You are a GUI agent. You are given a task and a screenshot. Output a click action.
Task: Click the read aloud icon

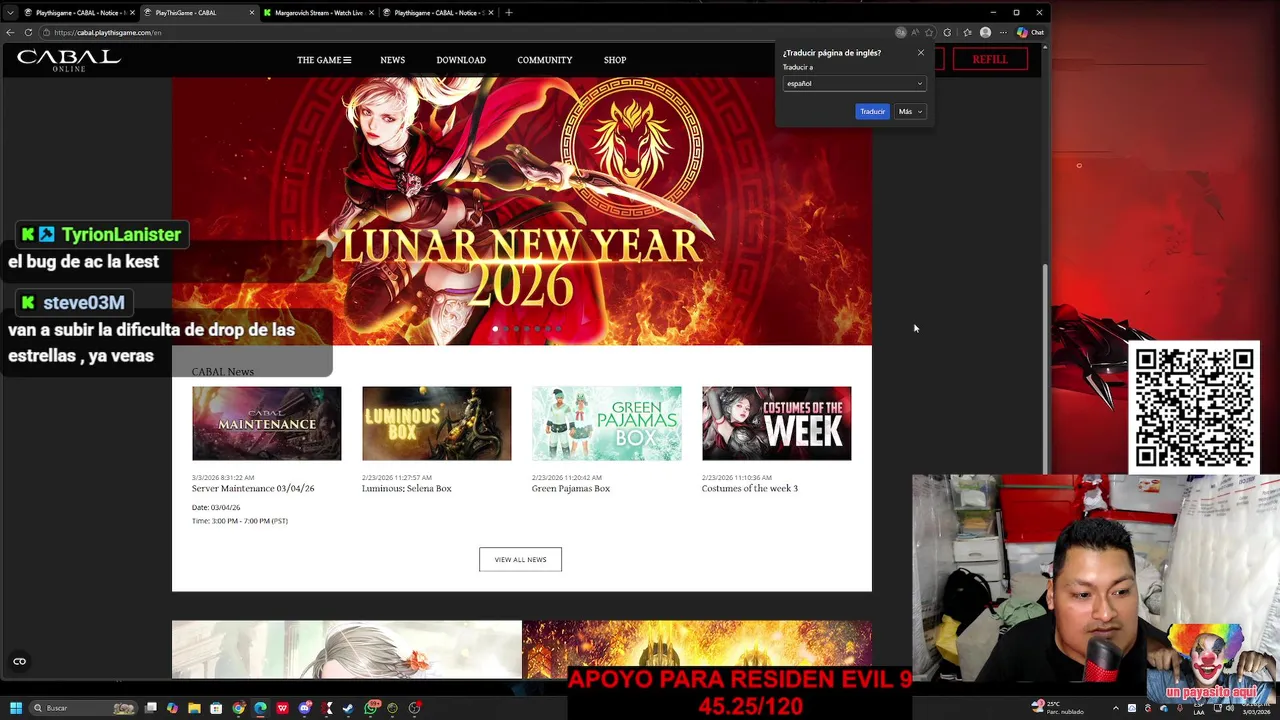(x=915, y=32)
